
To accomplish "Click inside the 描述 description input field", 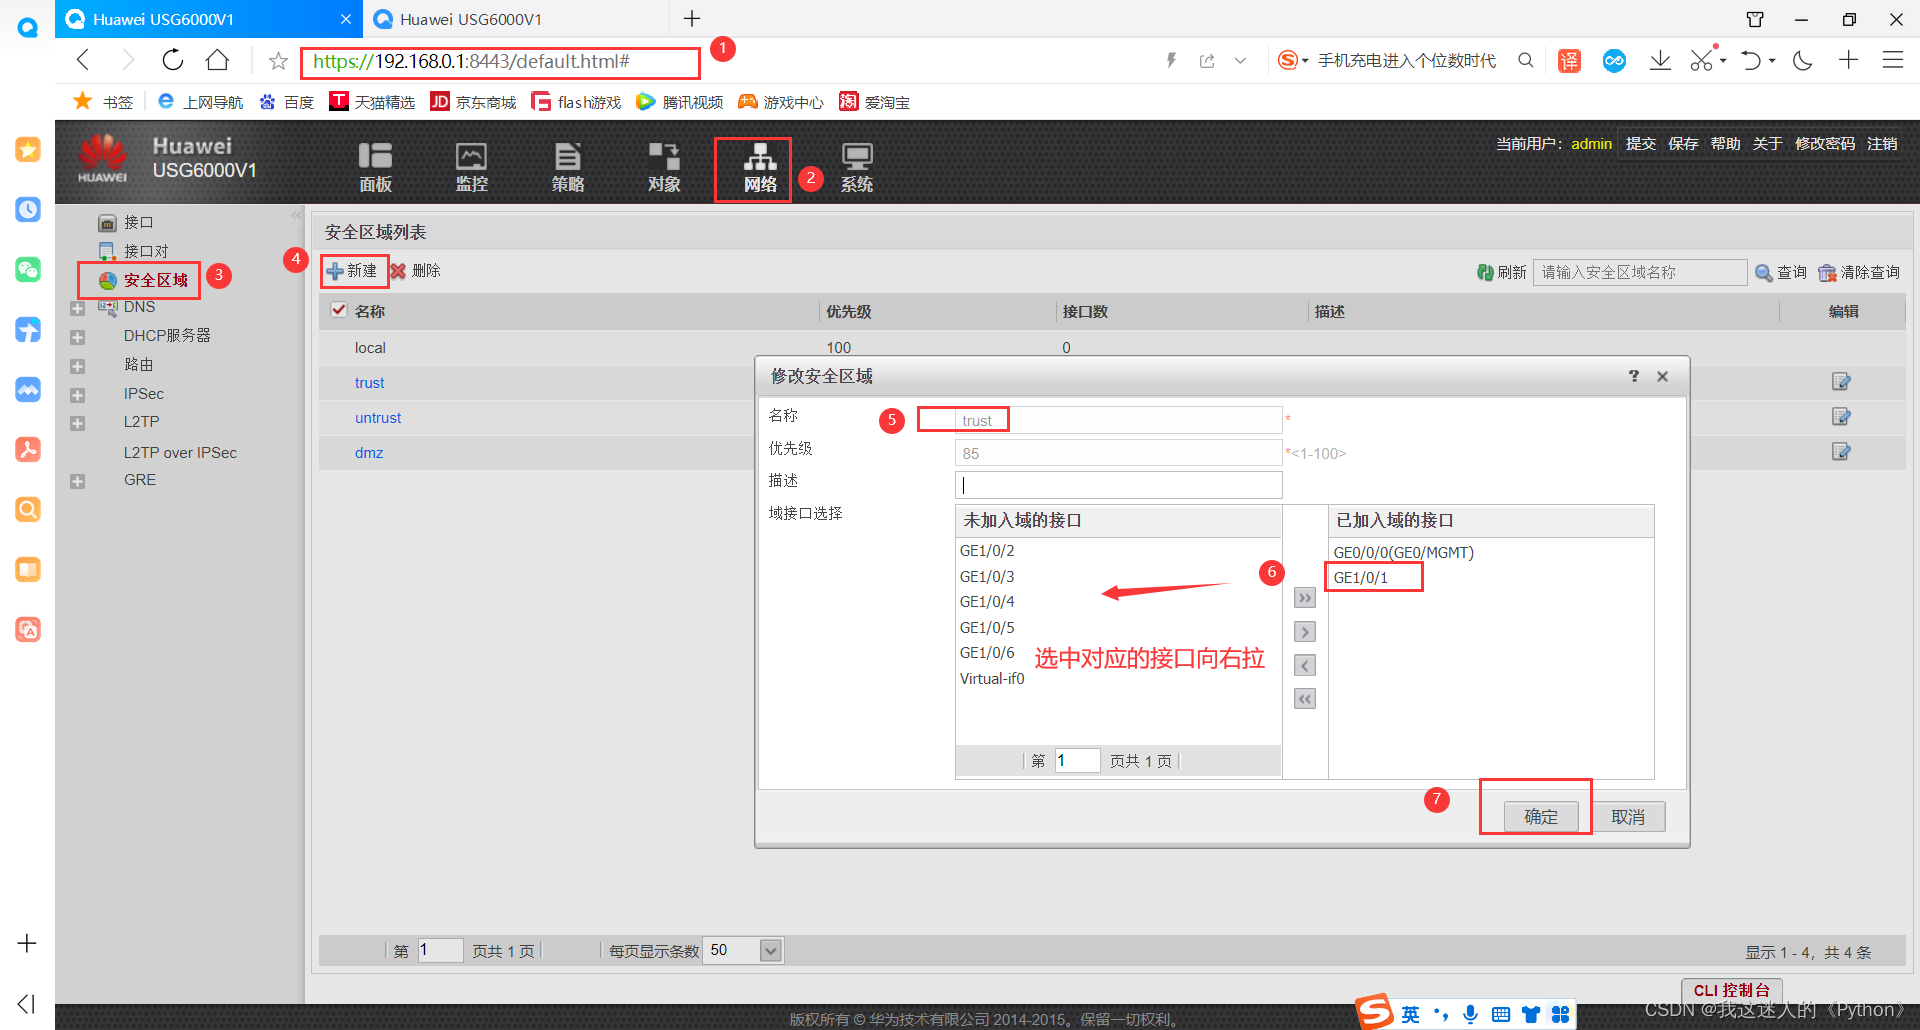I will tap(1118, 484).
